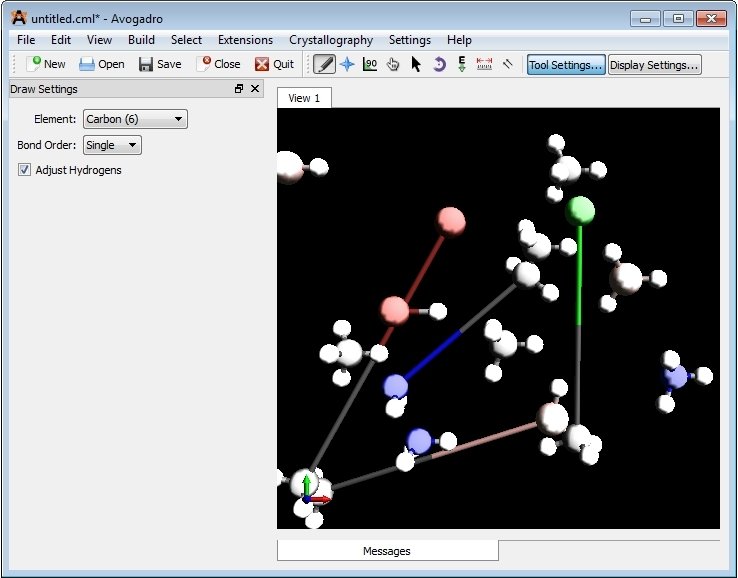This screenshot has height=578, width=738.
Task: Click the Display Settings... button
Action: point(654,64)
